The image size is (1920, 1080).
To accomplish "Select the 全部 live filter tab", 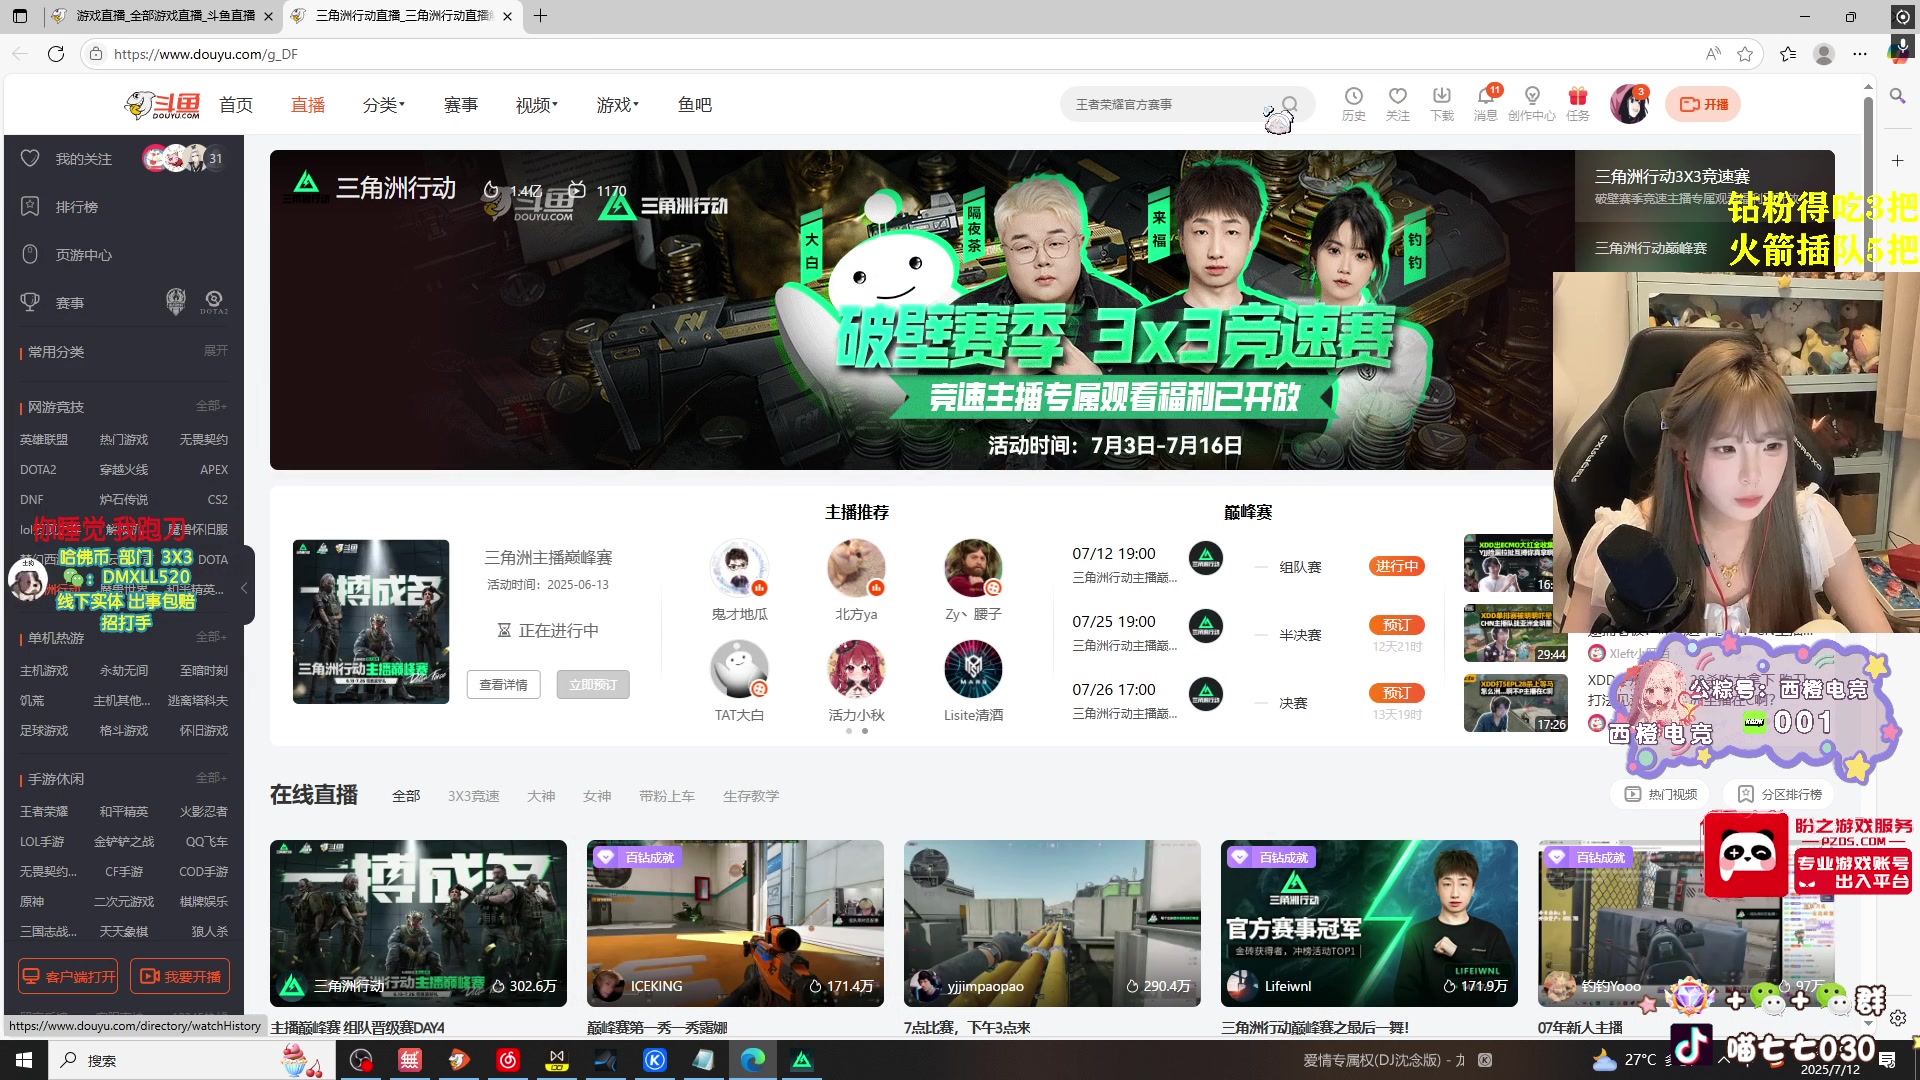I will point(406,796).
